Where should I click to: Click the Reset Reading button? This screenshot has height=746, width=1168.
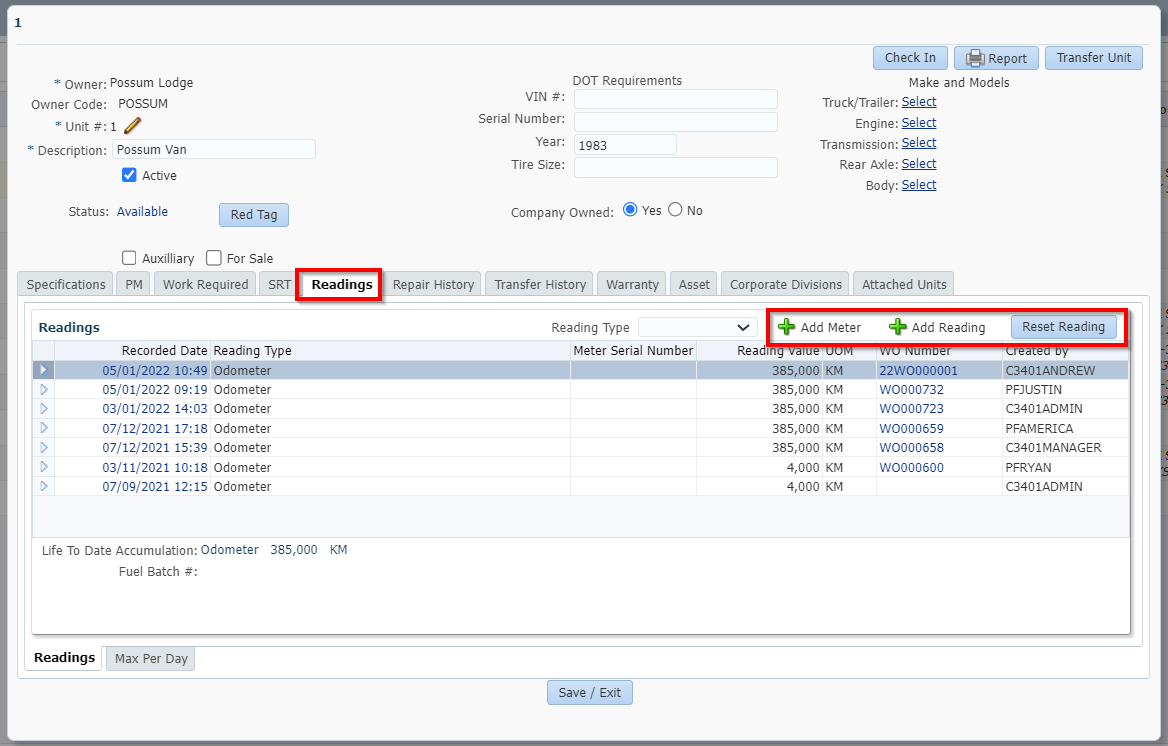click(1064, 326)
